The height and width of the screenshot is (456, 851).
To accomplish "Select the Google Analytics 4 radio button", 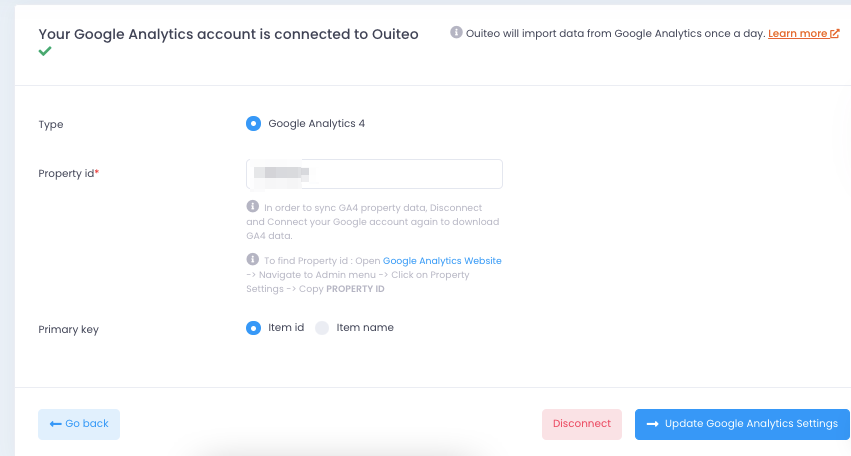I will pyautogui.click(x=253, y=124).
